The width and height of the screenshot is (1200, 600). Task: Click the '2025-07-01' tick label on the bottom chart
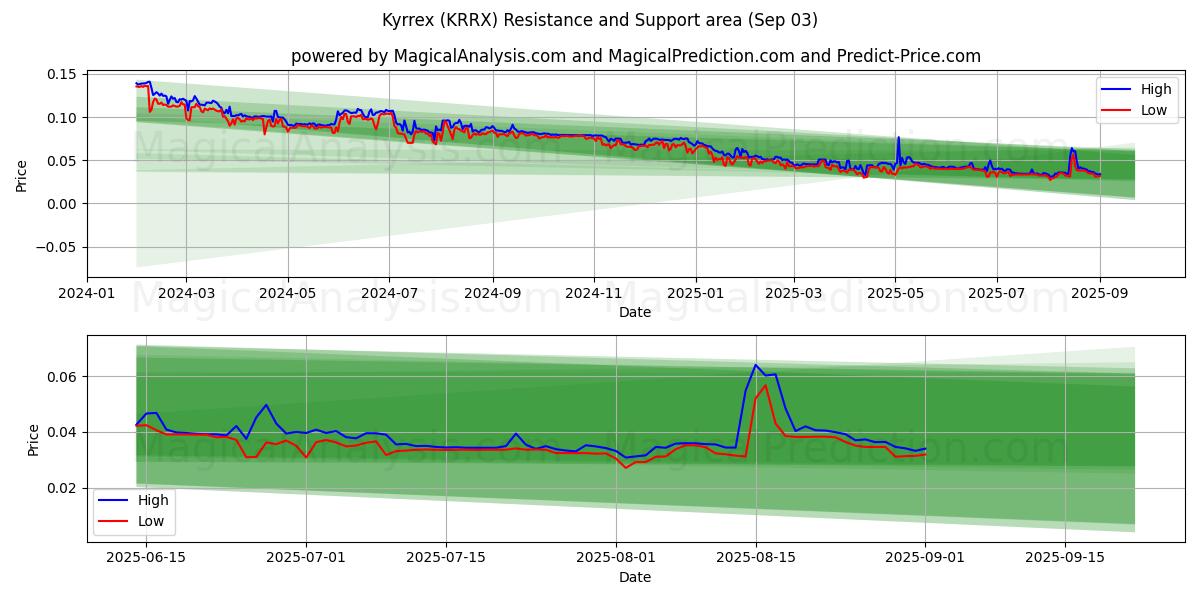(x=306, y=558)
